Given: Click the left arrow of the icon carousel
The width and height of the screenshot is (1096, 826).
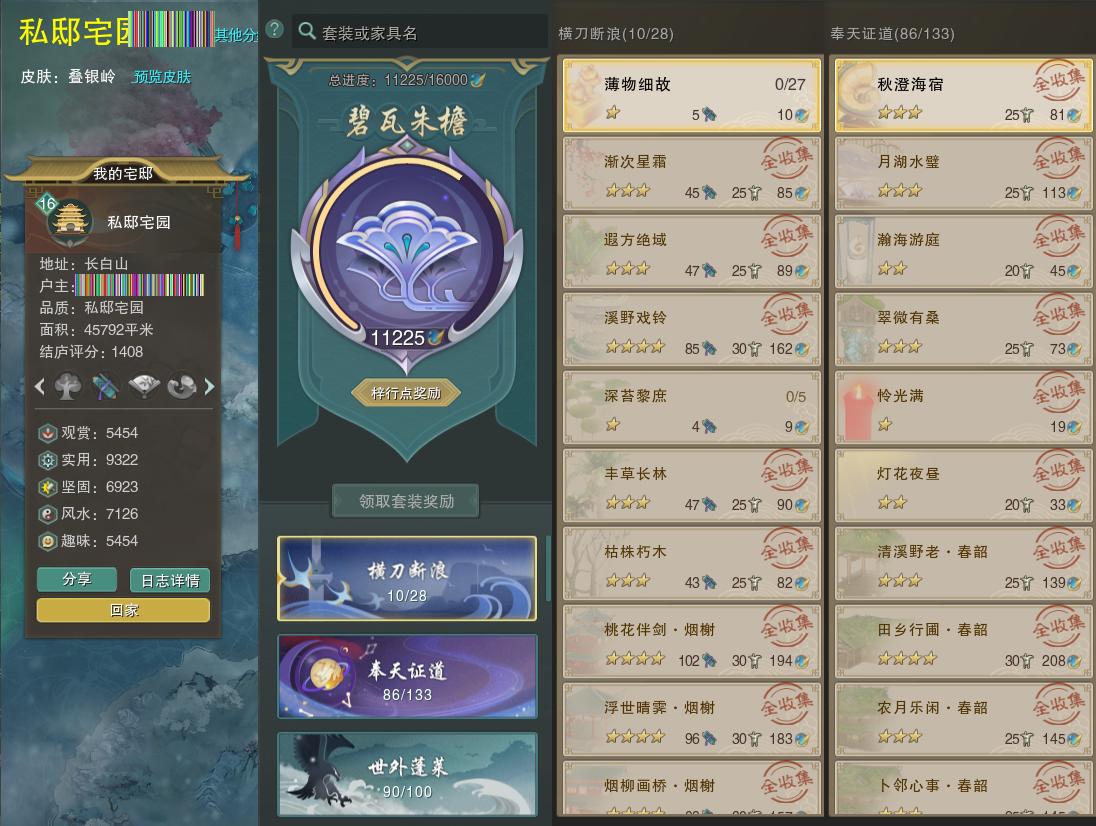Looking at the screenshot, I should click(x=40, y=386).
